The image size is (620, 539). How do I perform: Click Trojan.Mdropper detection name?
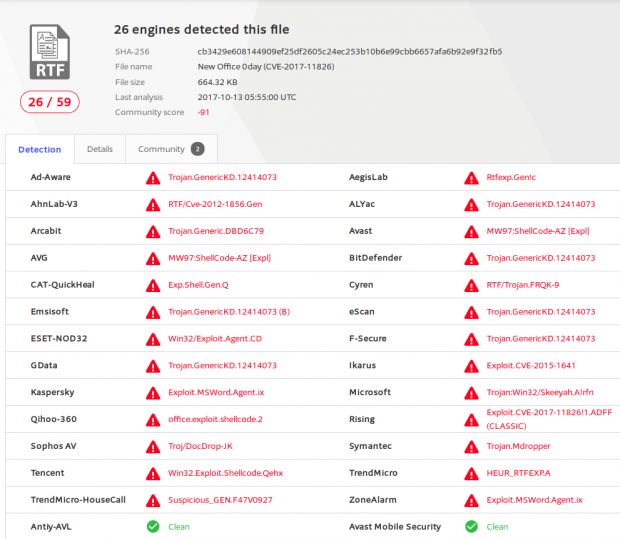pyautogui.click(x=518, y=446)
